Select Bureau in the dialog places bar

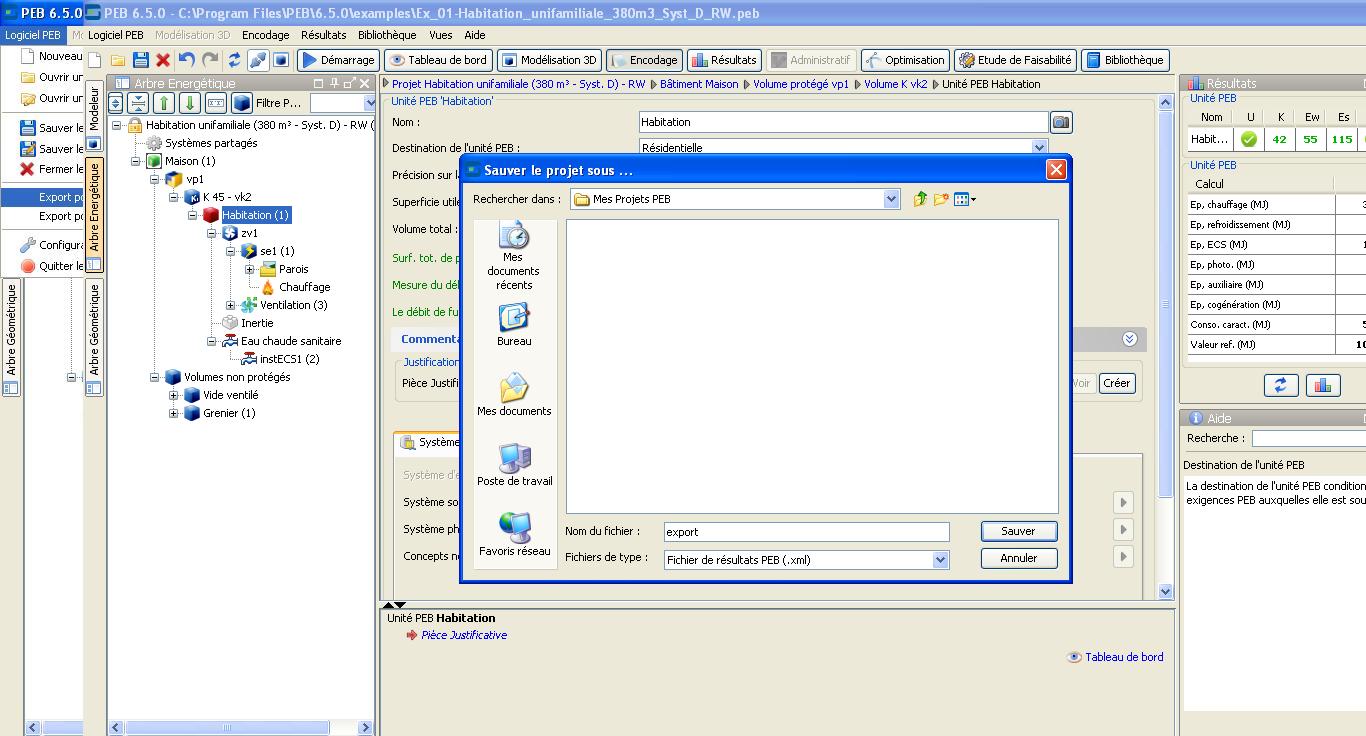pyautogui.click(x=514, y=325)
